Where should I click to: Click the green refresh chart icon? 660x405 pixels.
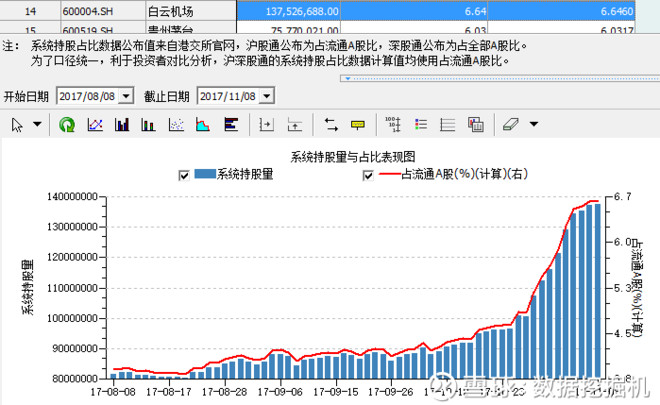(67, 125)
